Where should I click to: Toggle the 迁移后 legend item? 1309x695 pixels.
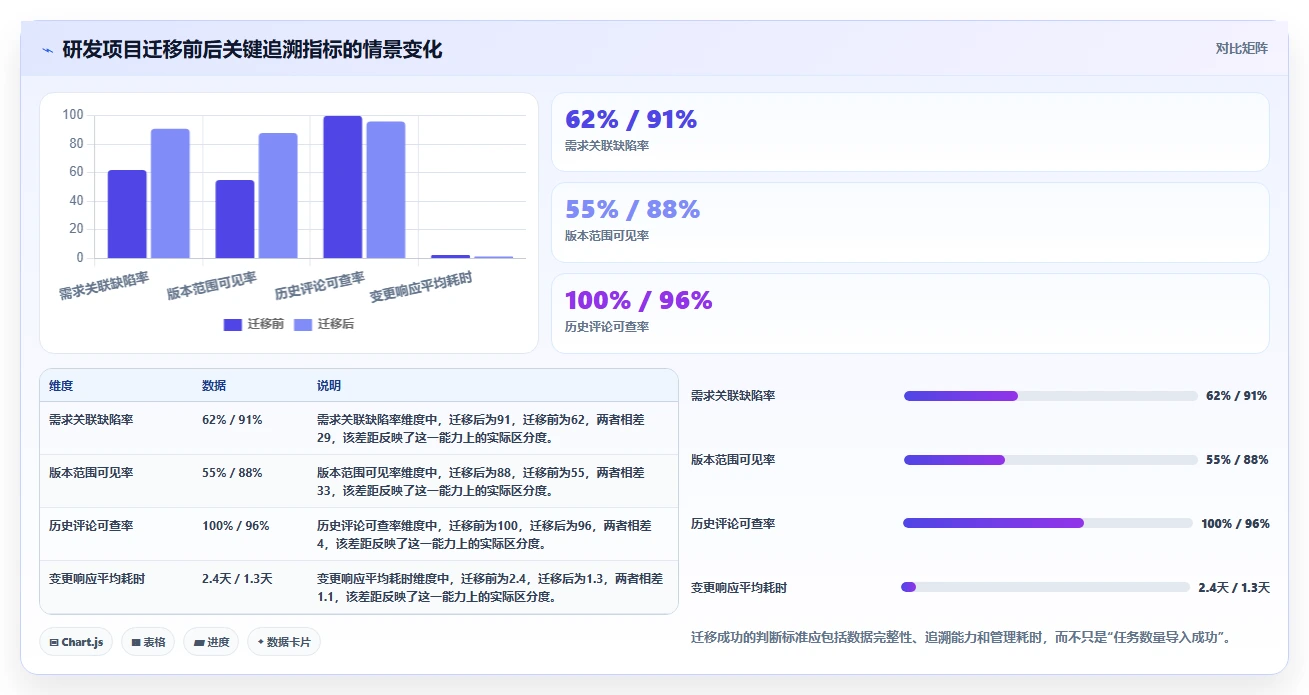point(324,324)
